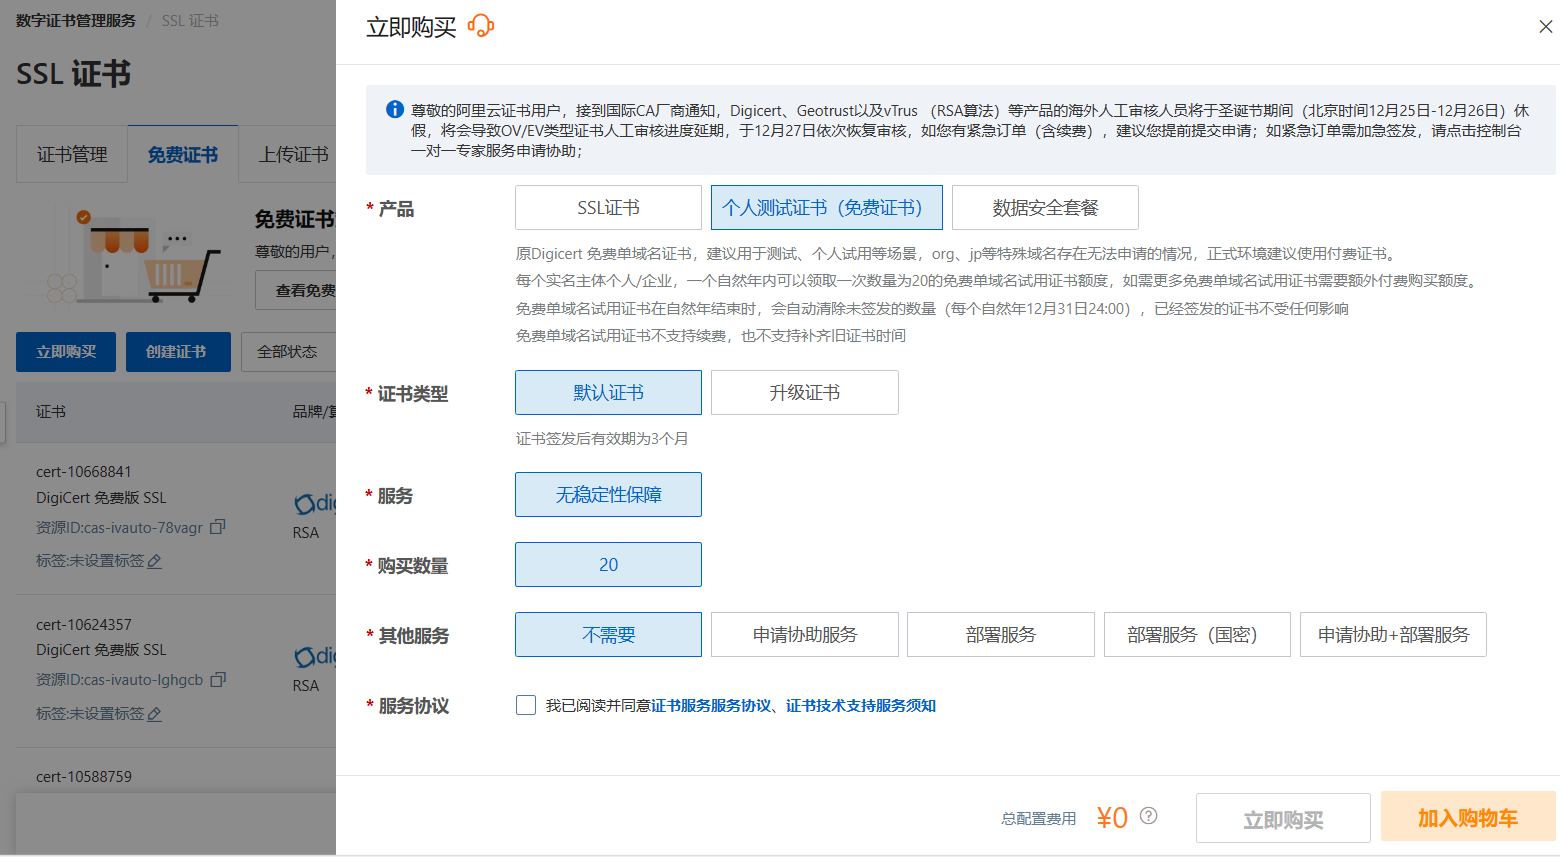The image size is (1560, 857).
Task: Tick the service agreement checkbox
Action: point(526,705)
